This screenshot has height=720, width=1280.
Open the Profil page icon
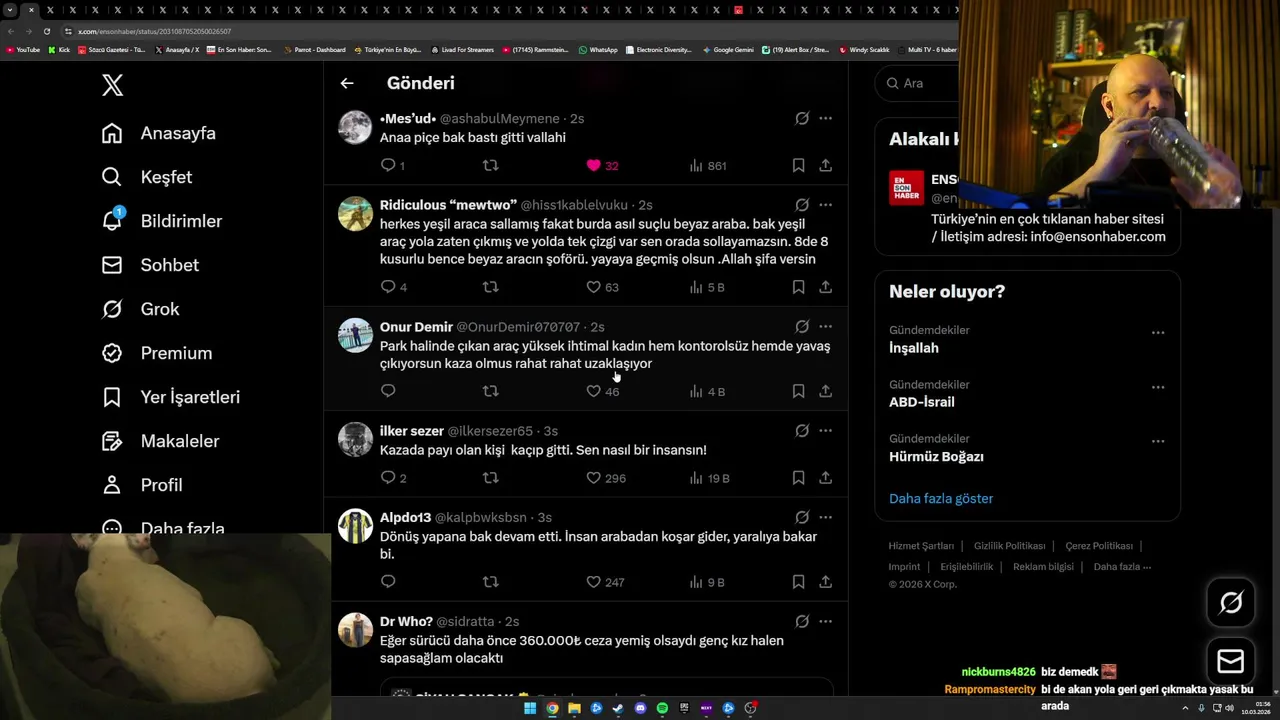click(112, 485)
